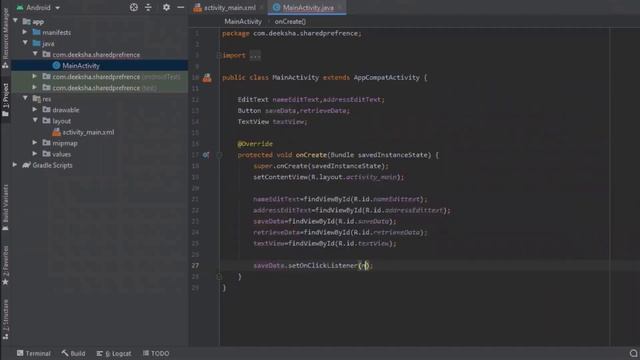Open the Terminal tool window

[x=33, y=353]
